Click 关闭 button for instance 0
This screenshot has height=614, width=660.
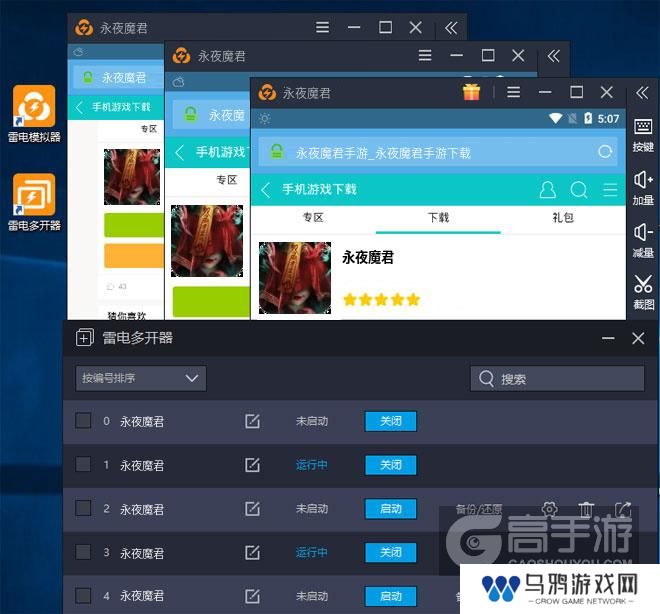tap(391, 421)
